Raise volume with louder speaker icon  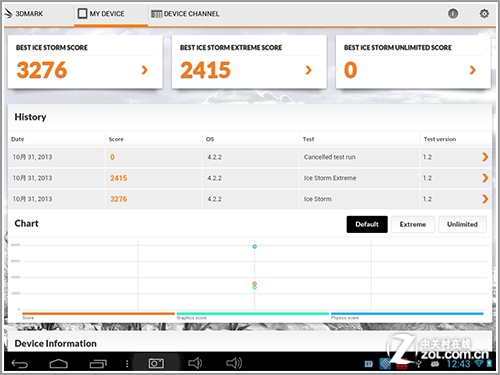click(234, 363)
